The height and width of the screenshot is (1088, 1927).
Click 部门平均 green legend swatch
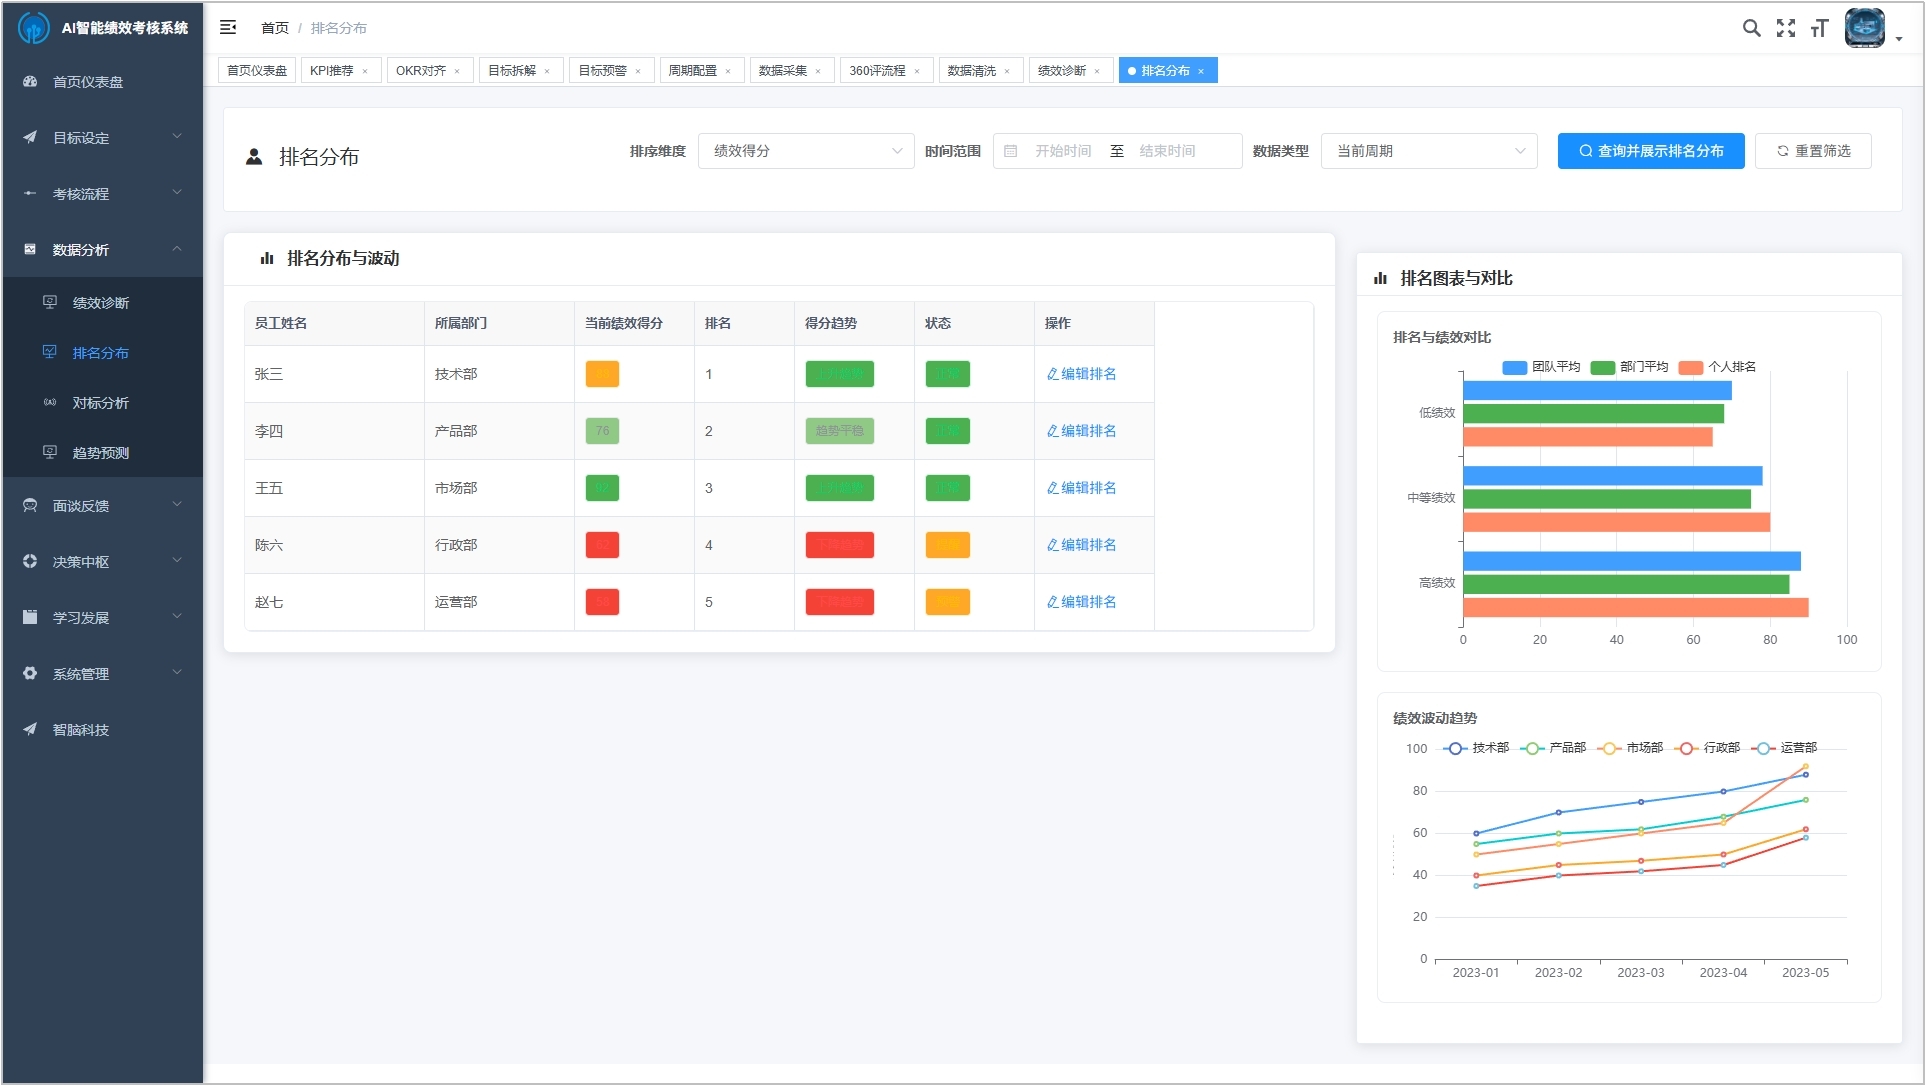[x=1603, y=367]
